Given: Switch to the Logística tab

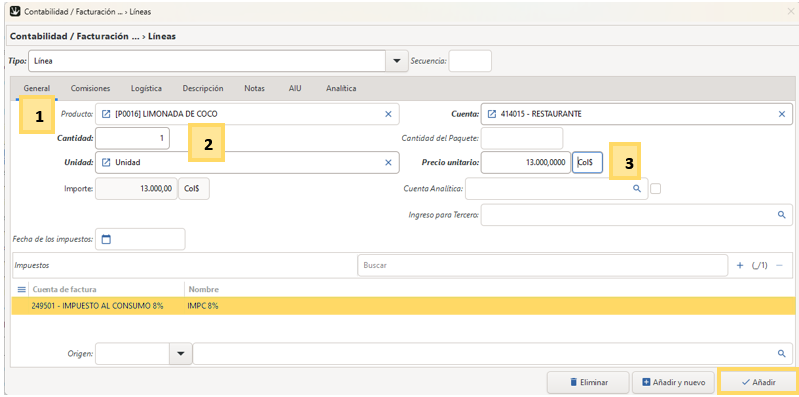Looking at the screenshot, I should click(146, 88).
